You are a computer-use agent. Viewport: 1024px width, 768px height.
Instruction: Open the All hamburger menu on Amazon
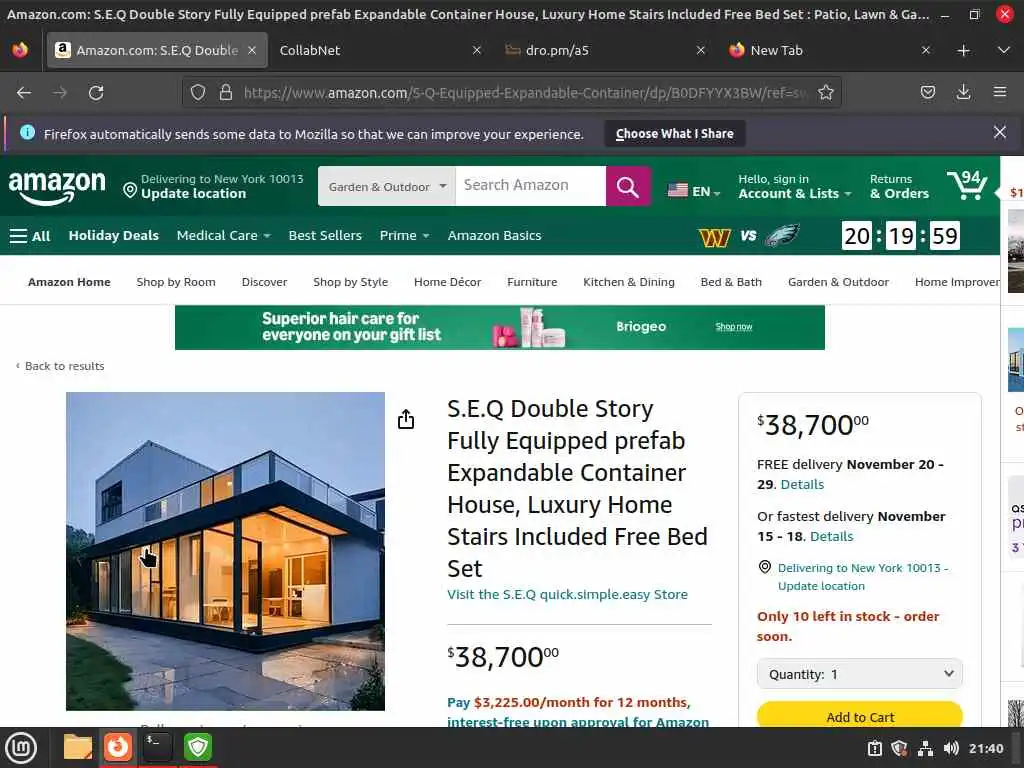click(30, 236)
